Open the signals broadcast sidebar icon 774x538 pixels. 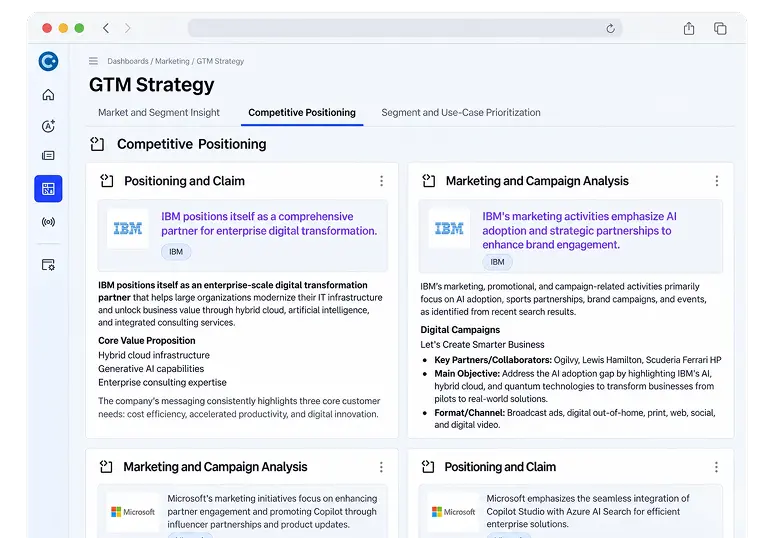(48, 222)
